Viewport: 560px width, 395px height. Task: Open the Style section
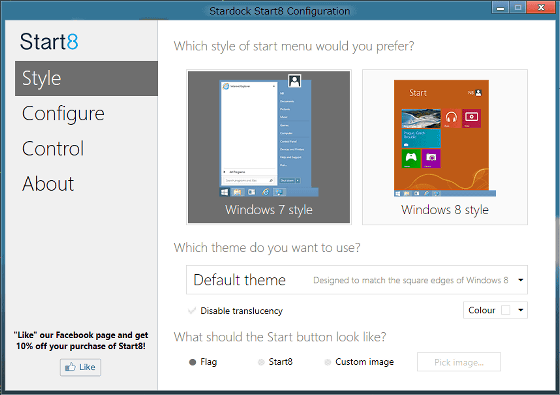tap(86, 78)
